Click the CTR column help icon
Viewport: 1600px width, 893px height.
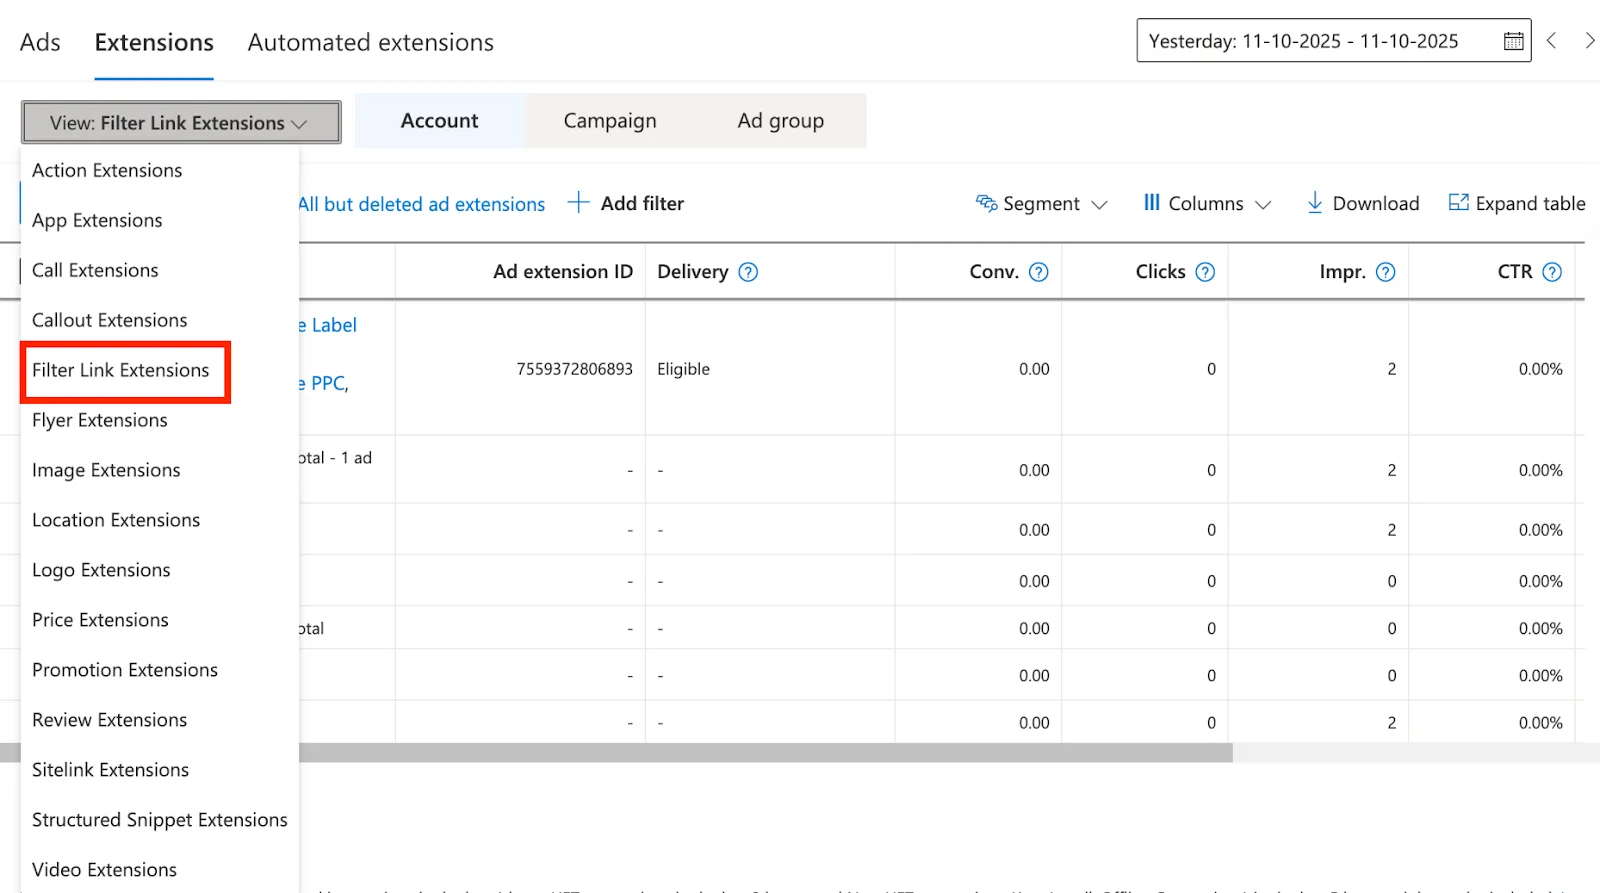(1552, 272)
